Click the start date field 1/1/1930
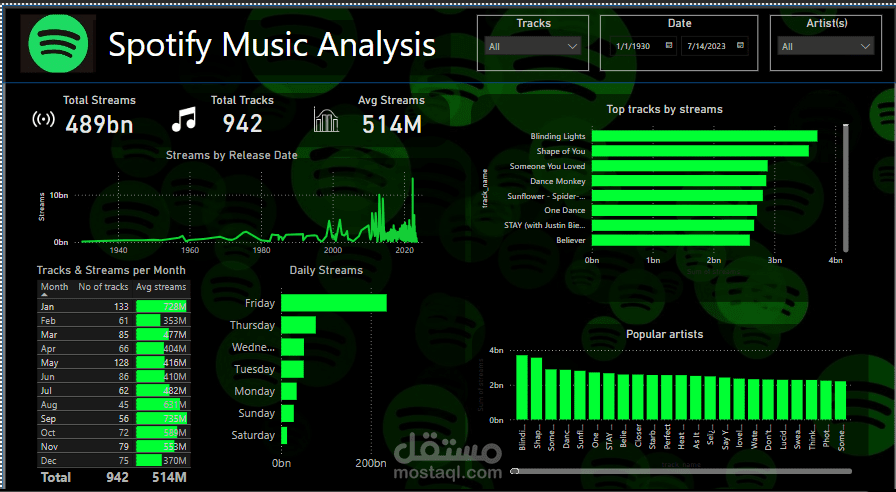This screenshot has height=492, width=896. (x=633, y=46)
